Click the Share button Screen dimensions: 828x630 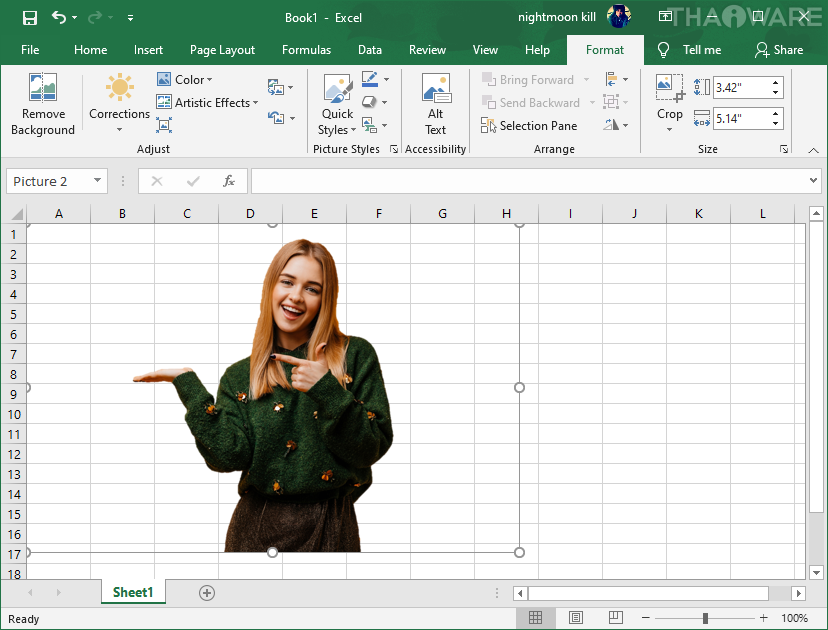[x=779, y=50]
